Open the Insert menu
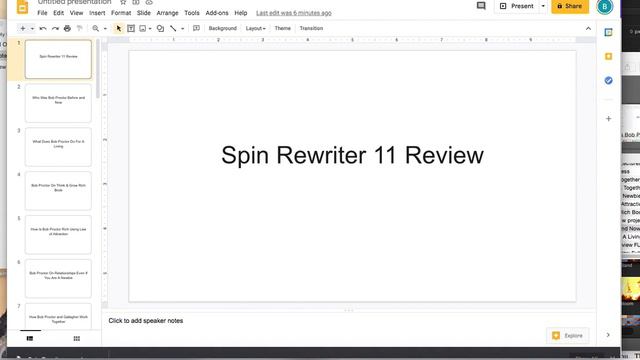 pos(97,13)
